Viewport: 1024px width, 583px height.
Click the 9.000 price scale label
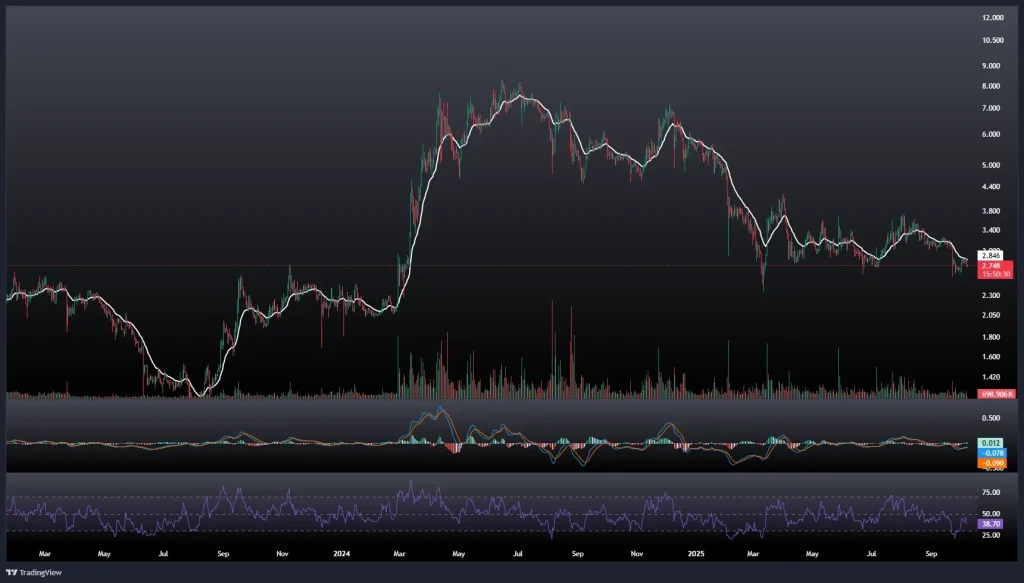[993, 66]
